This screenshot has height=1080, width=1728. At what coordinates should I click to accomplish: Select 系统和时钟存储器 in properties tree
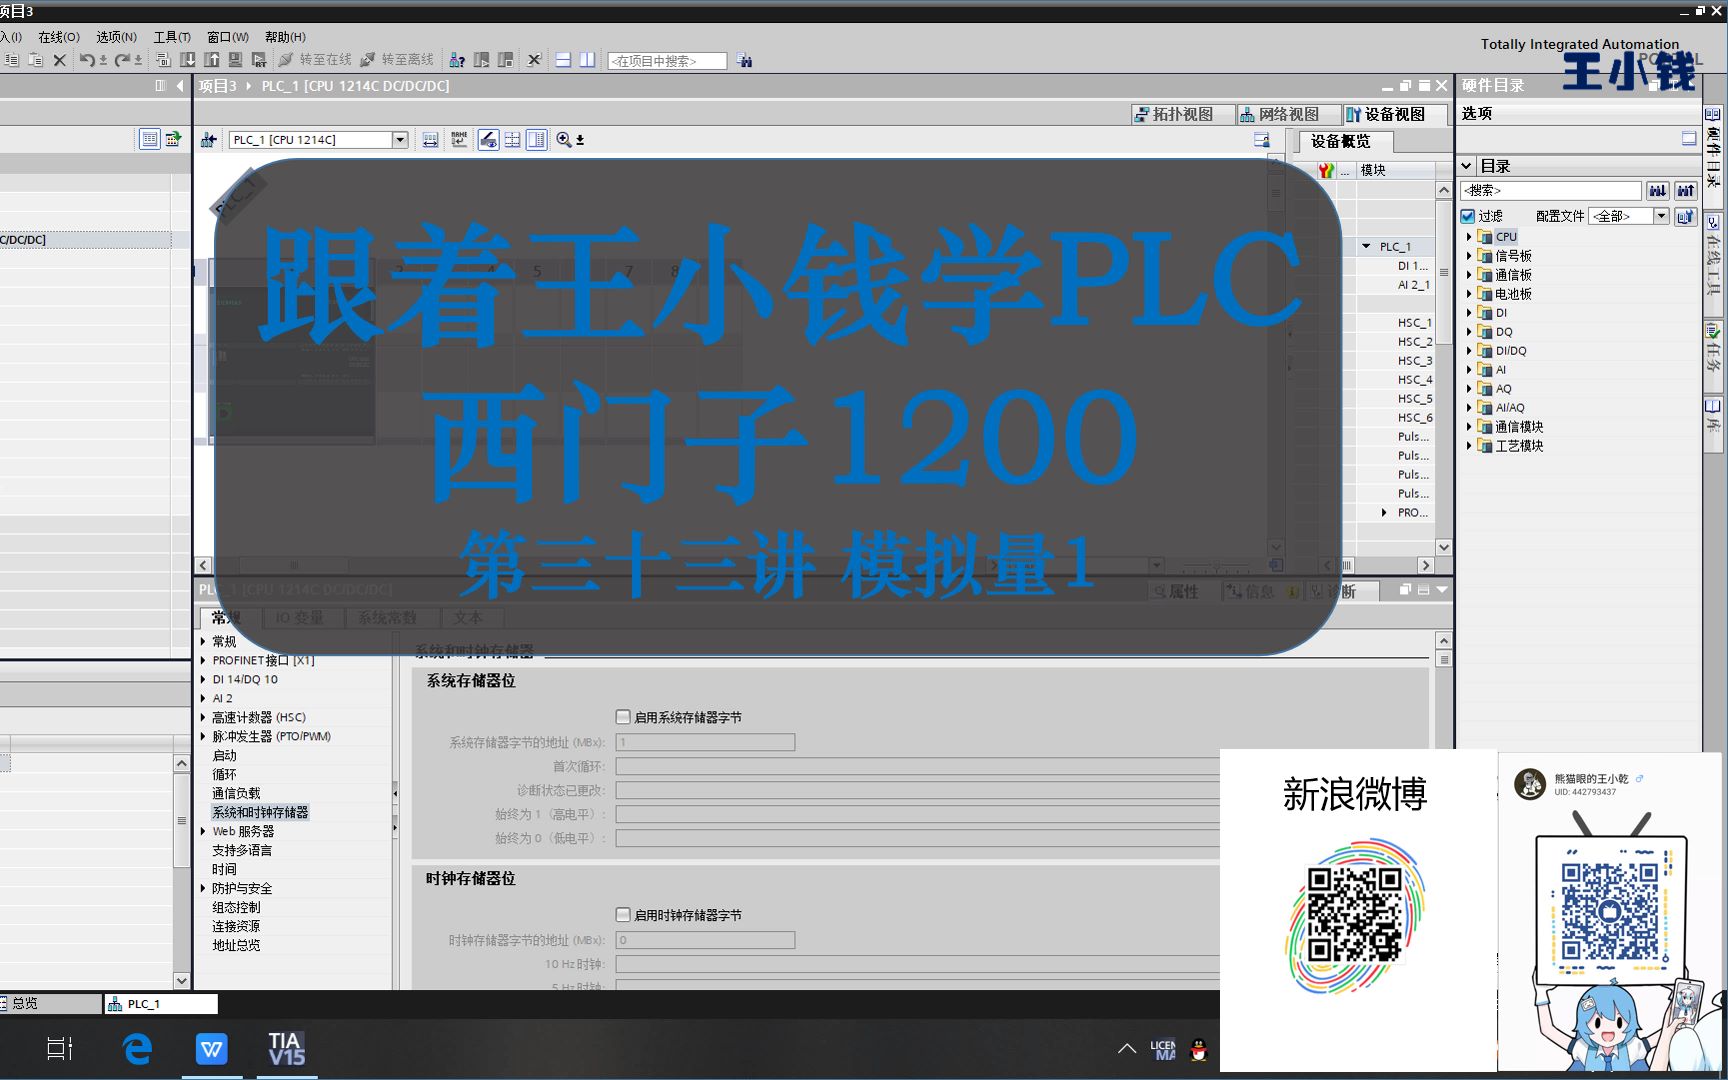point(260,812)
